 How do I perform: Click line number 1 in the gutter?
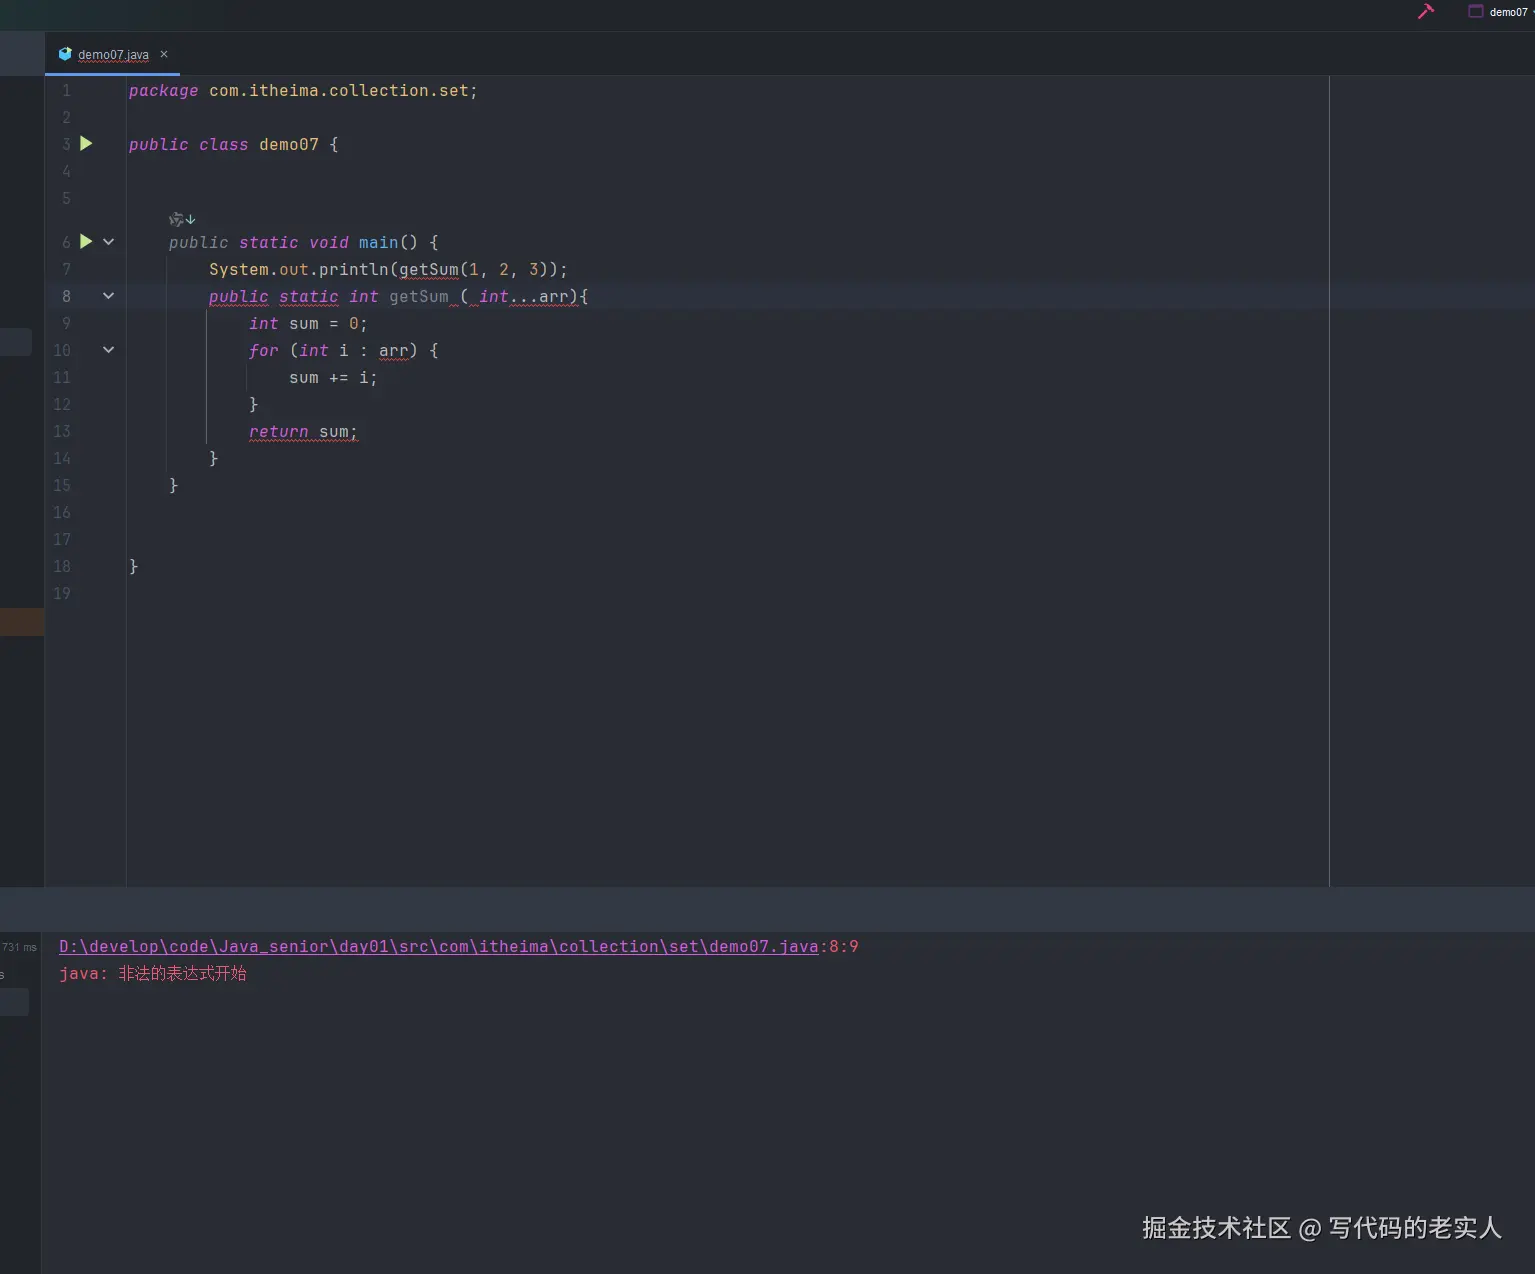(x=67, y=90)
